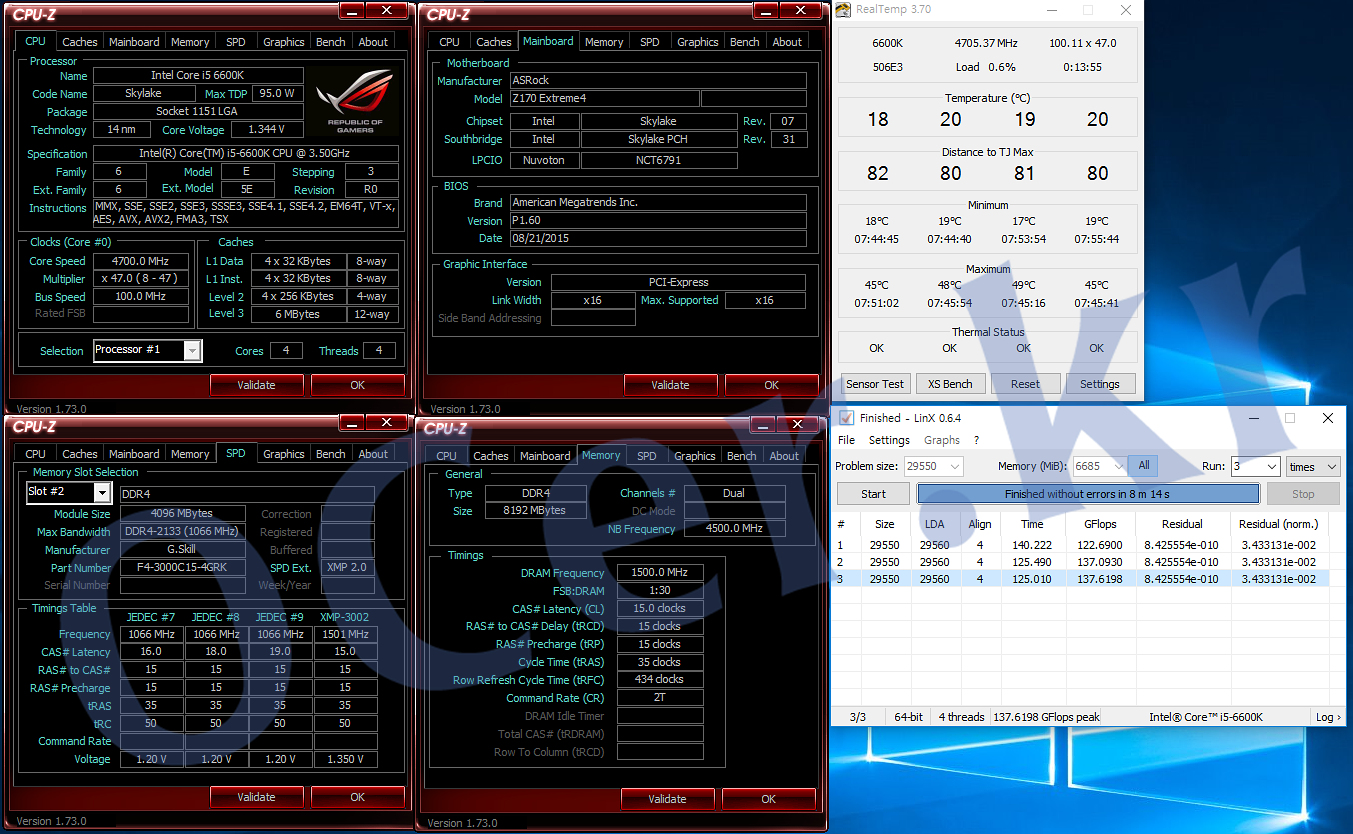Image resolution: width=1353 pixels, height=834 pixels.
Task: Click the XMP-3002 column header in Timings Table
Action: pyautogui.click(x=344, y=616)
